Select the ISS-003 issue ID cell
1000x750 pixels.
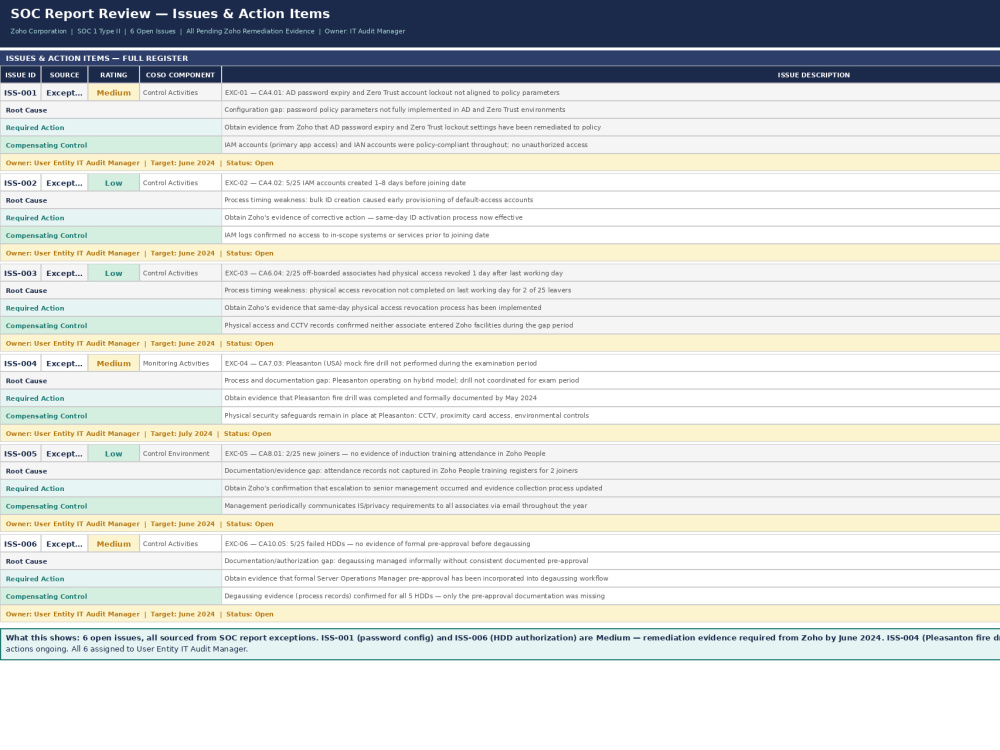pyautogui.click(x=20, y=273)
